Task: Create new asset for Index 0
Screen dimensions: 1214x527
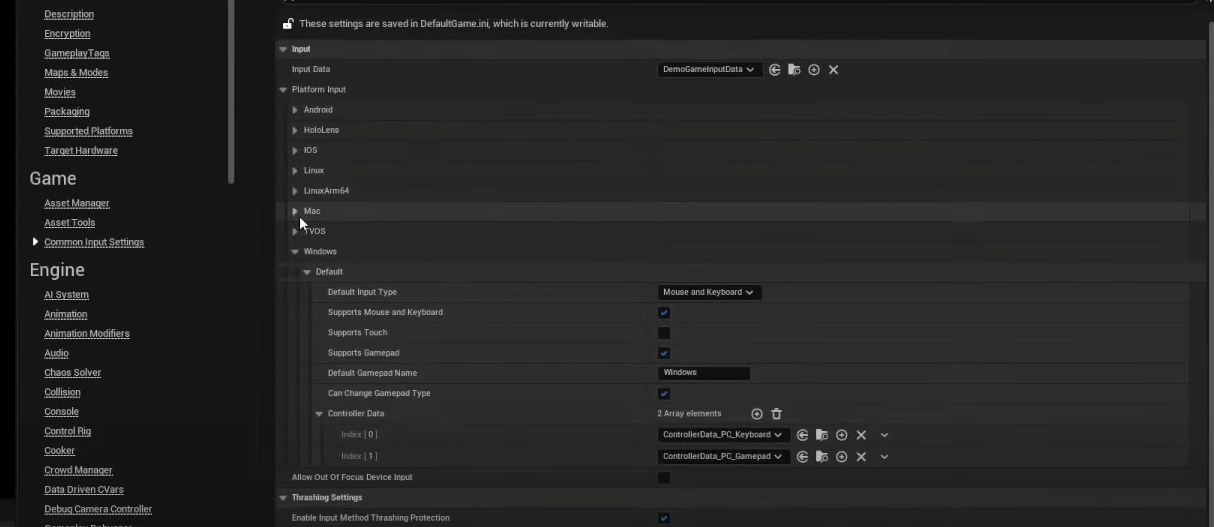Action: point(842,435)
